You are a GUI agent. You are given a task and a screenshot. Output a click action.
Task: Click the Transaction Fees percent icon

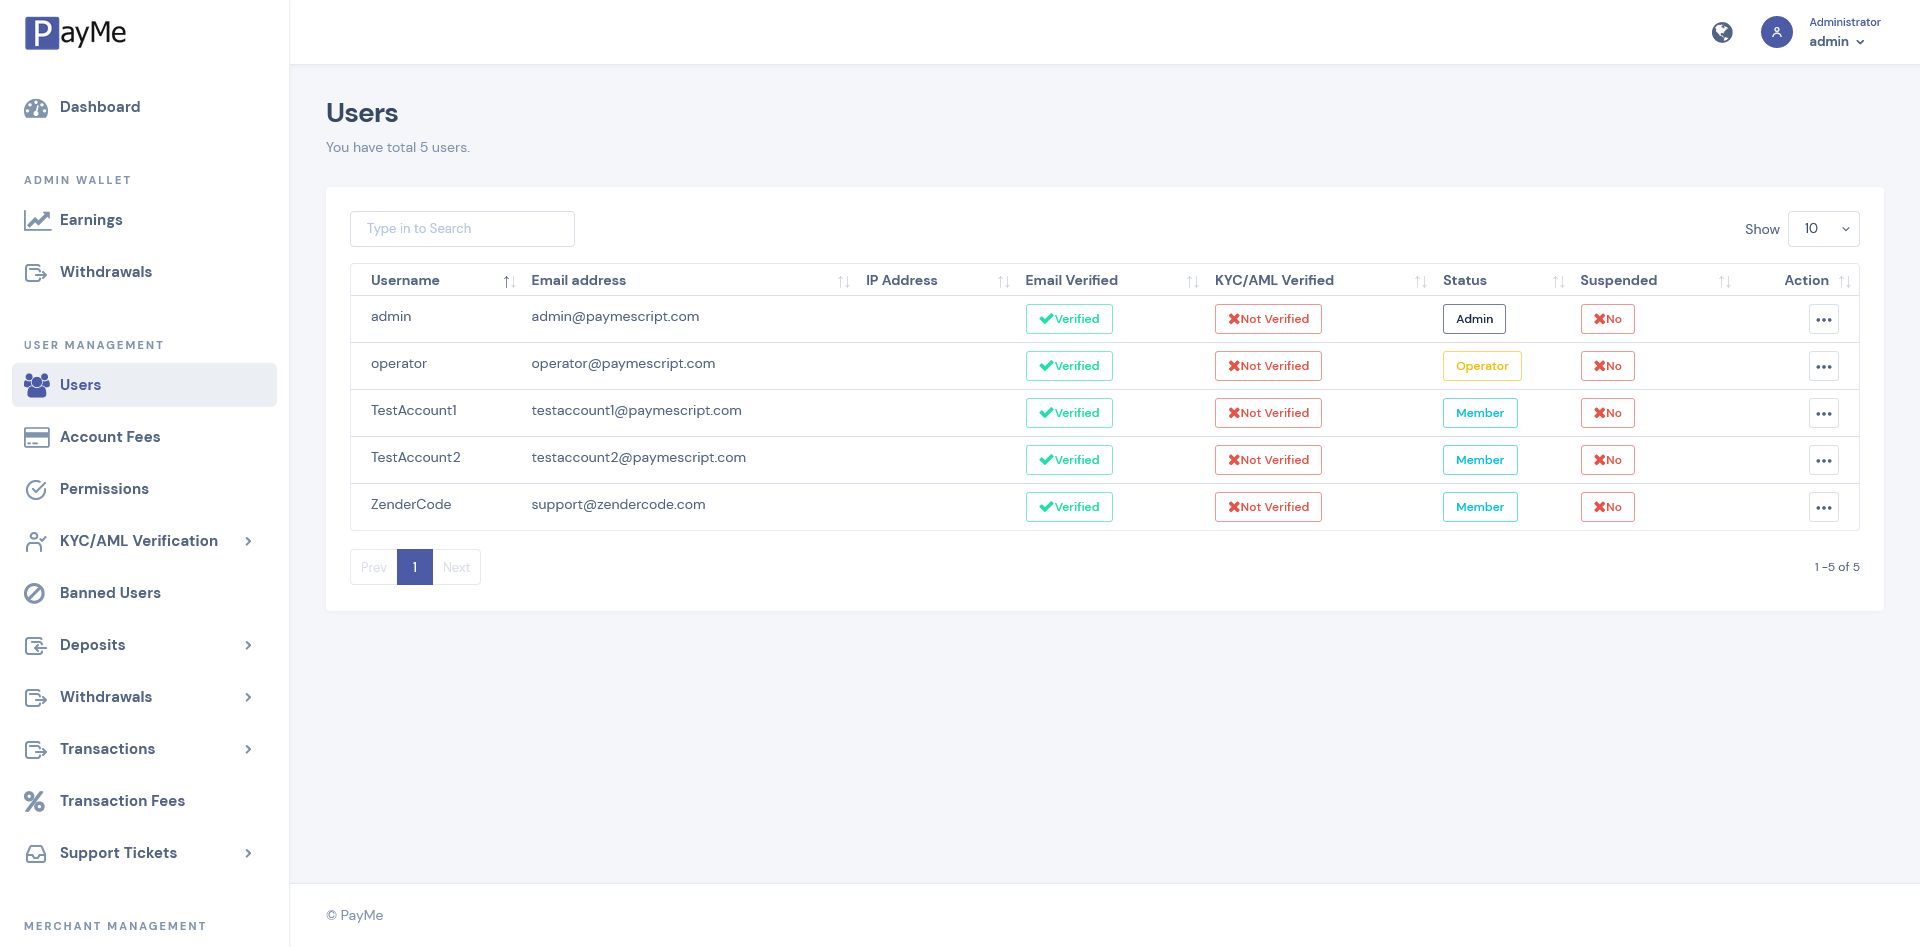[x=35, y=801]
